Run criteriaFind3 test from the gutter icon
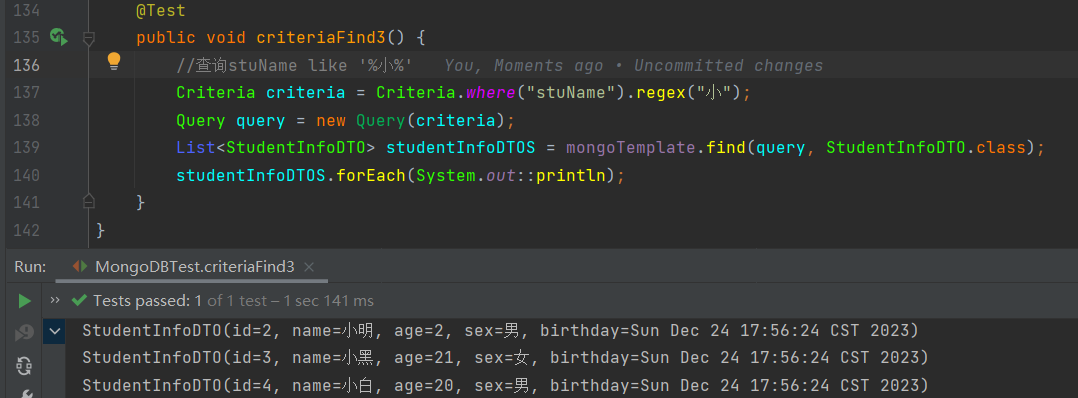 [x=59, y=37]
